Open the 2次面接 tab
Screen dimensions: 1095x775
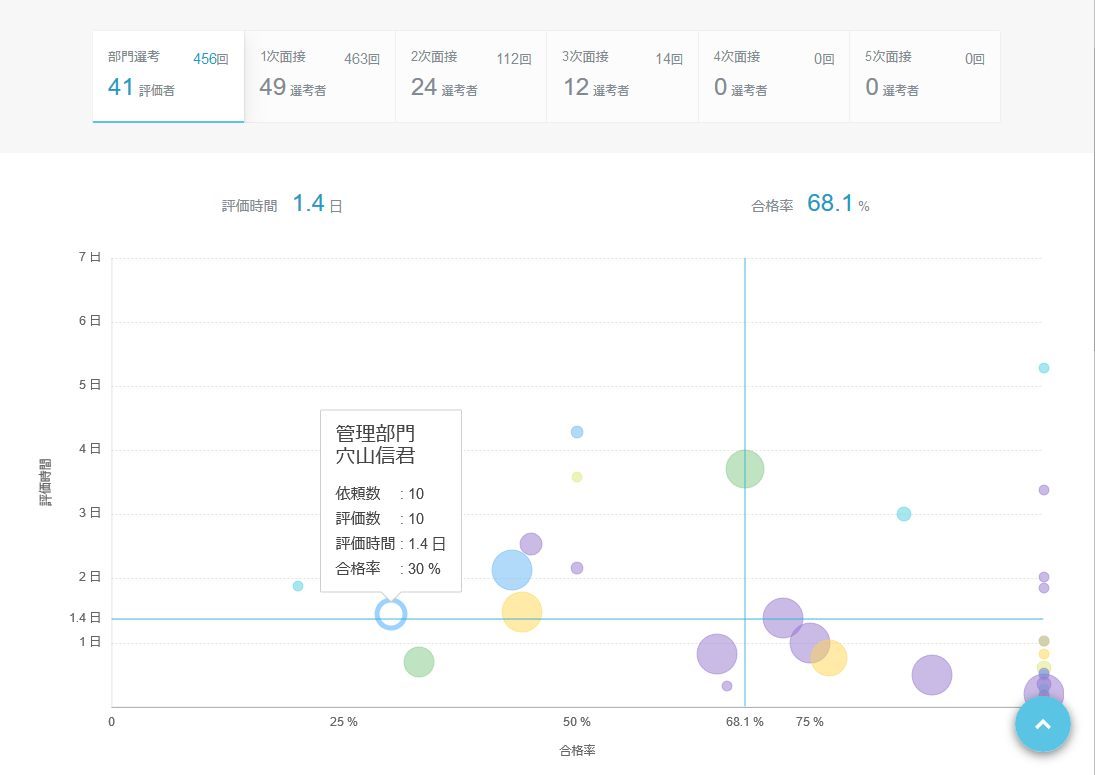tap(471, 76)
